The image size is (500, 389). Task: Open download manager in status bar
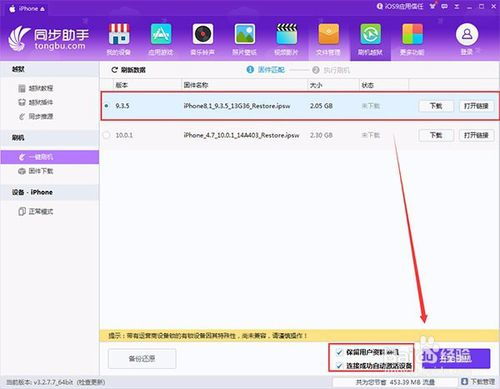point(478,382)
